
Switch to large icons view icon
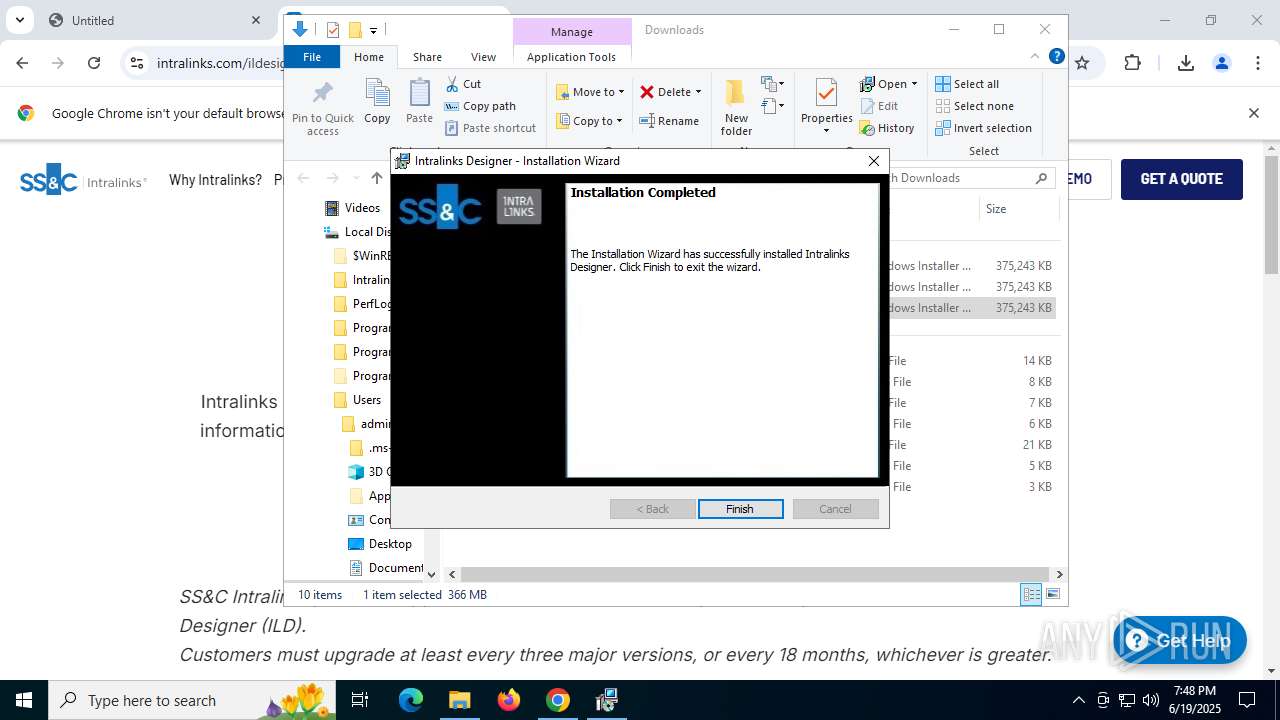point(1052,595)
